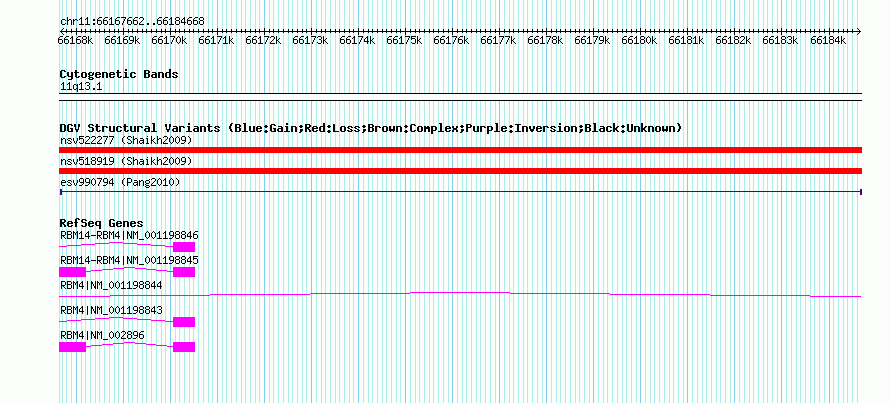
Task: Click the 66172k ruler coordinate
Action: [263, 40]
